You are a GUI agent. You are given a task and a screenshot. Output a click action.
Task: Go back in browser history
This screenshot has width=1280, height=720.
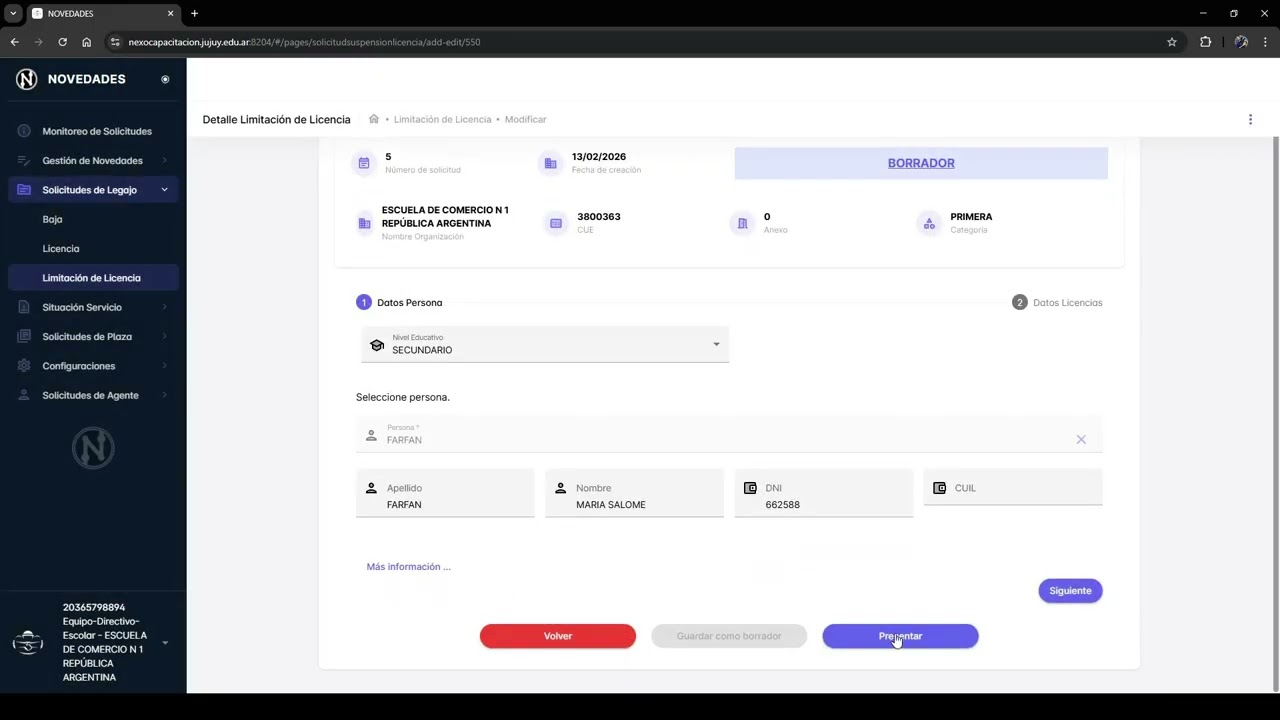point(14,42)
